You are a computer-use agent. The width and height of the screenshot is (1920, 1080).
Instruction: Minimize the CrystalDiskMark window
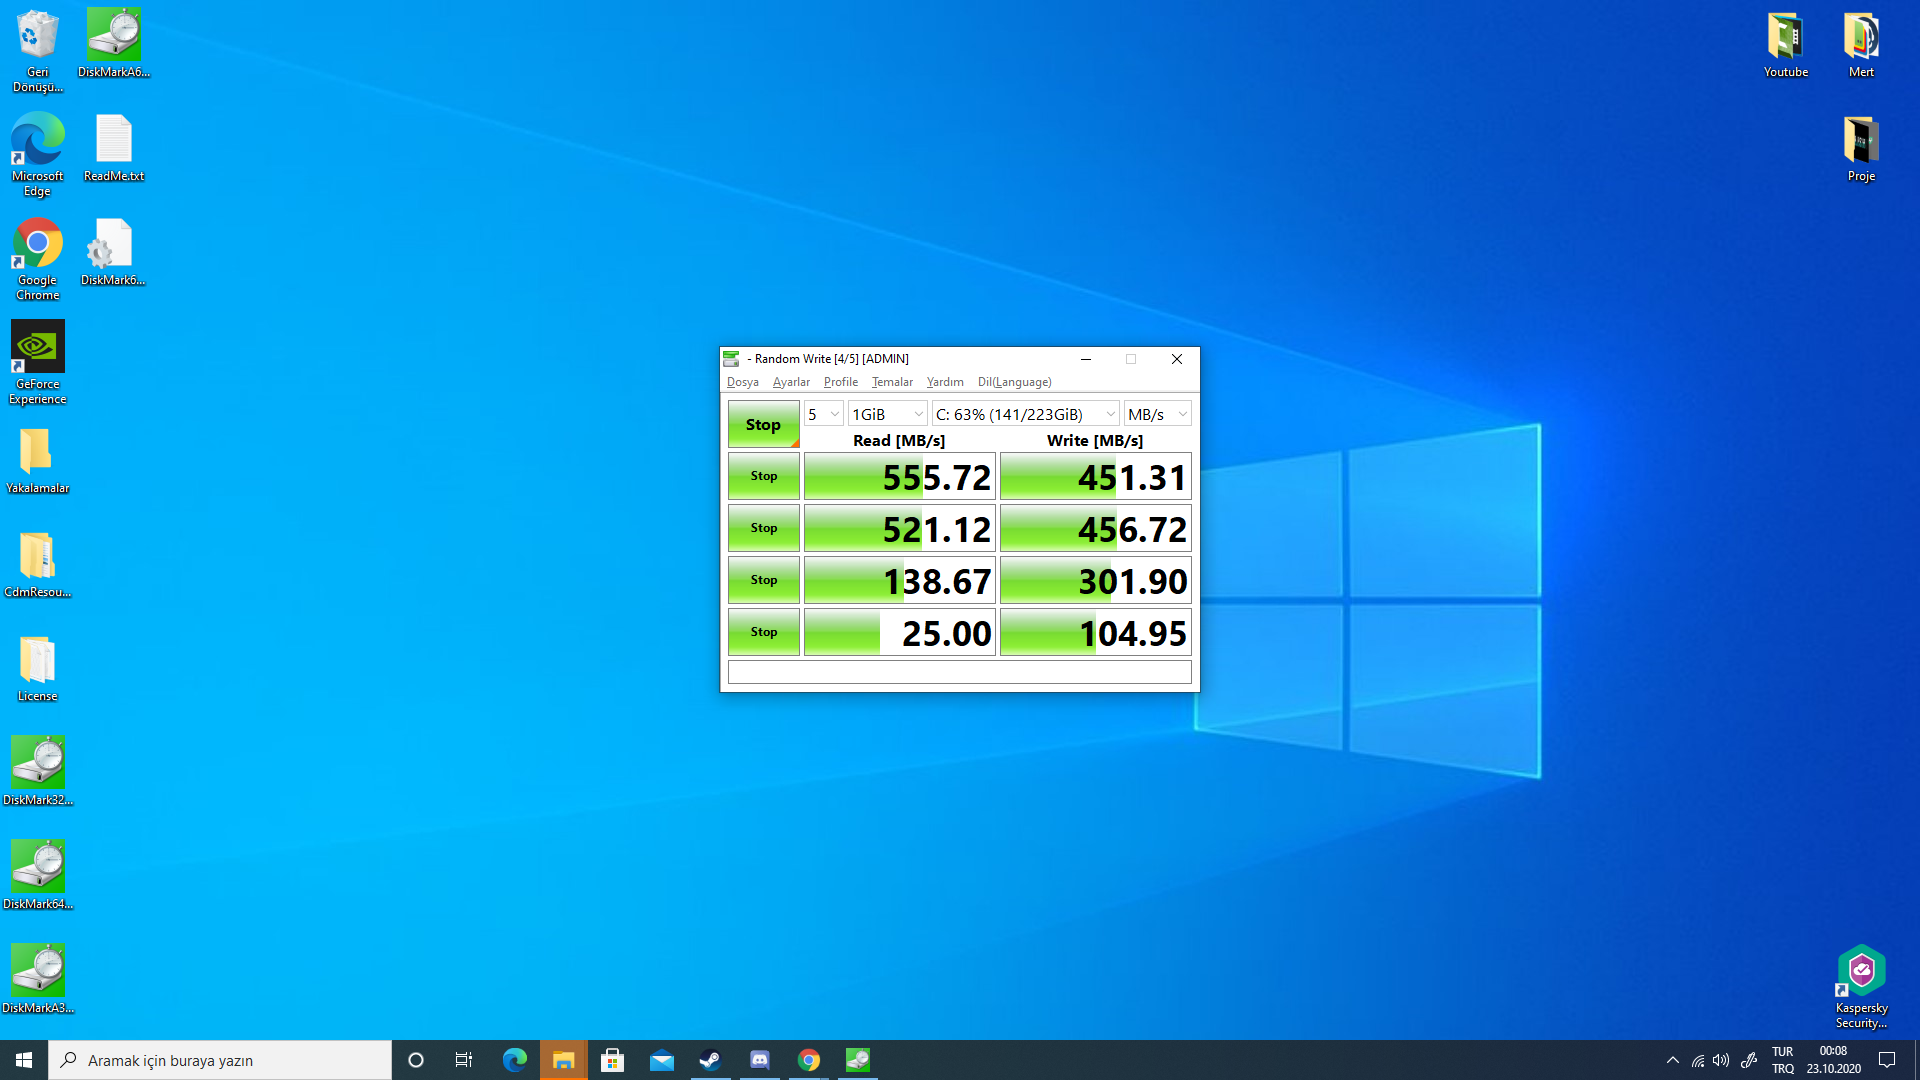point(1086,359)
